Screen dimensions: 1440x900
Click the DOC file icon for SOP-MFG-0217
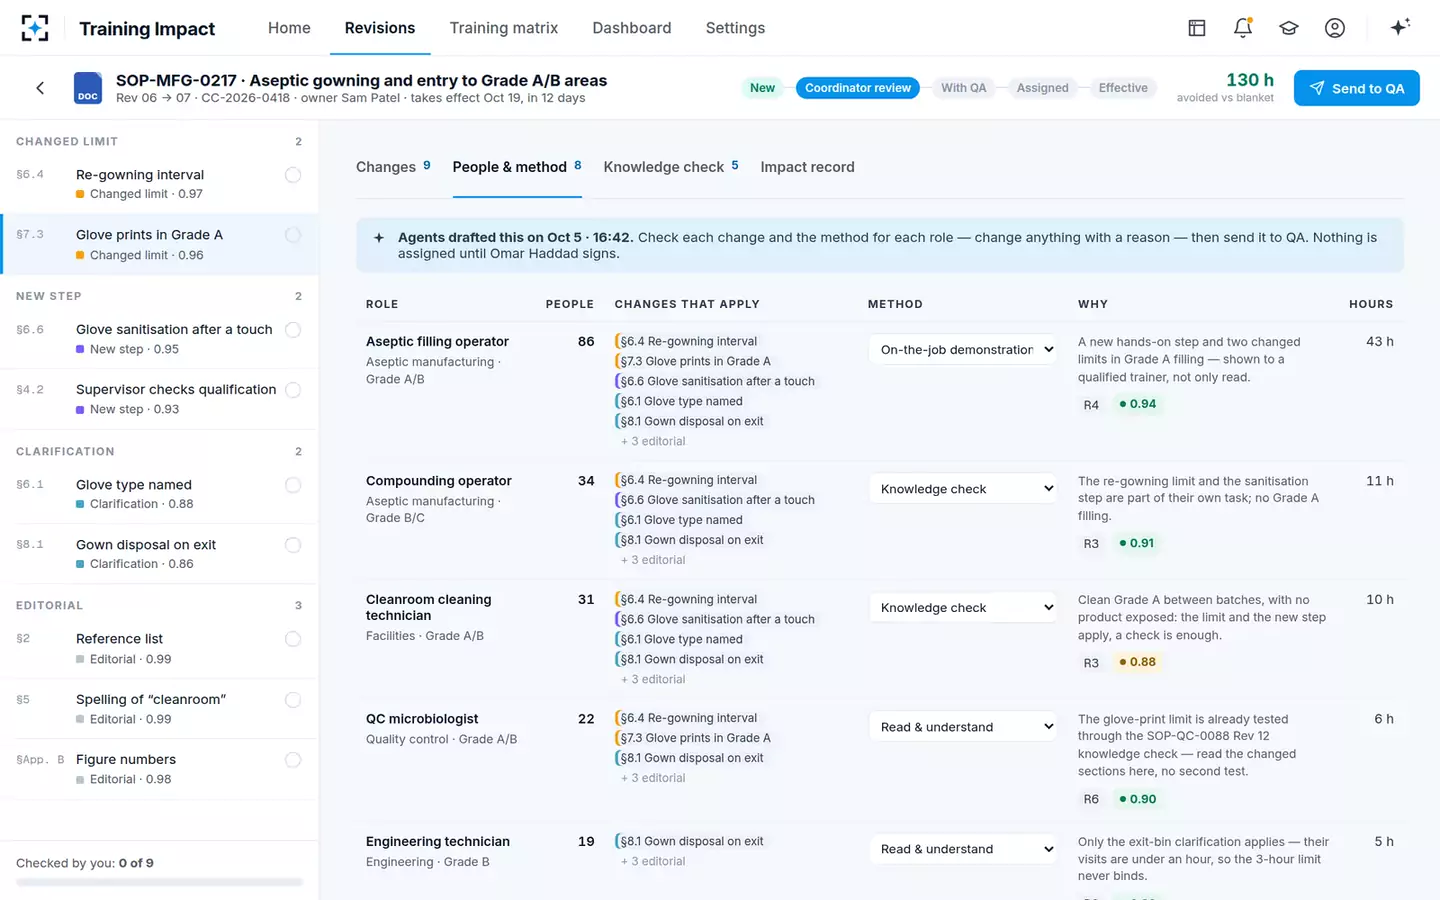(x=88, y=88)
